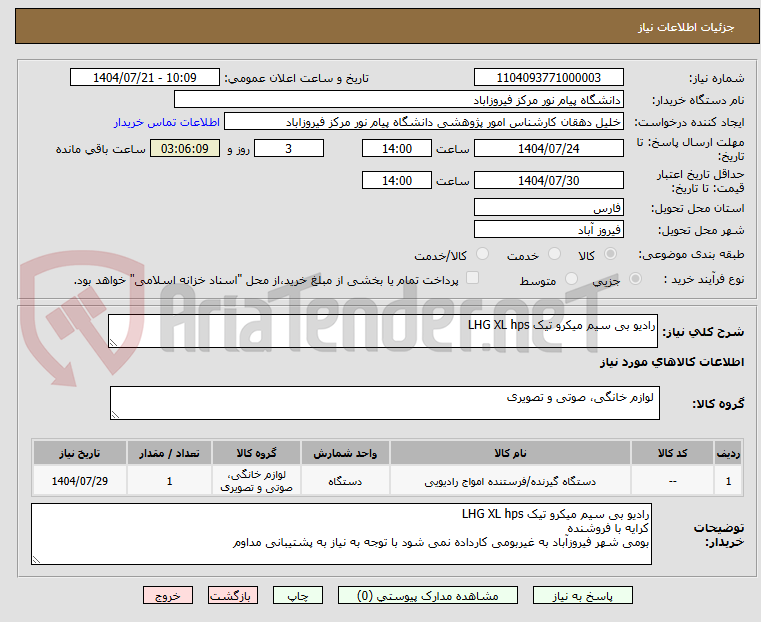Screen dimensions: 761x622
Task: Click the unit cell دستگاه
Action: (345, 481)
